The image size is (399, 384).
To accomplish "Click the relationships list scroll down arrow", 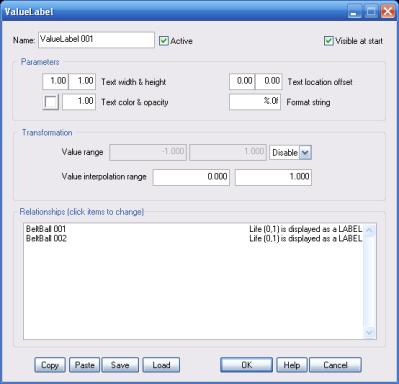I will click(369, 332).
